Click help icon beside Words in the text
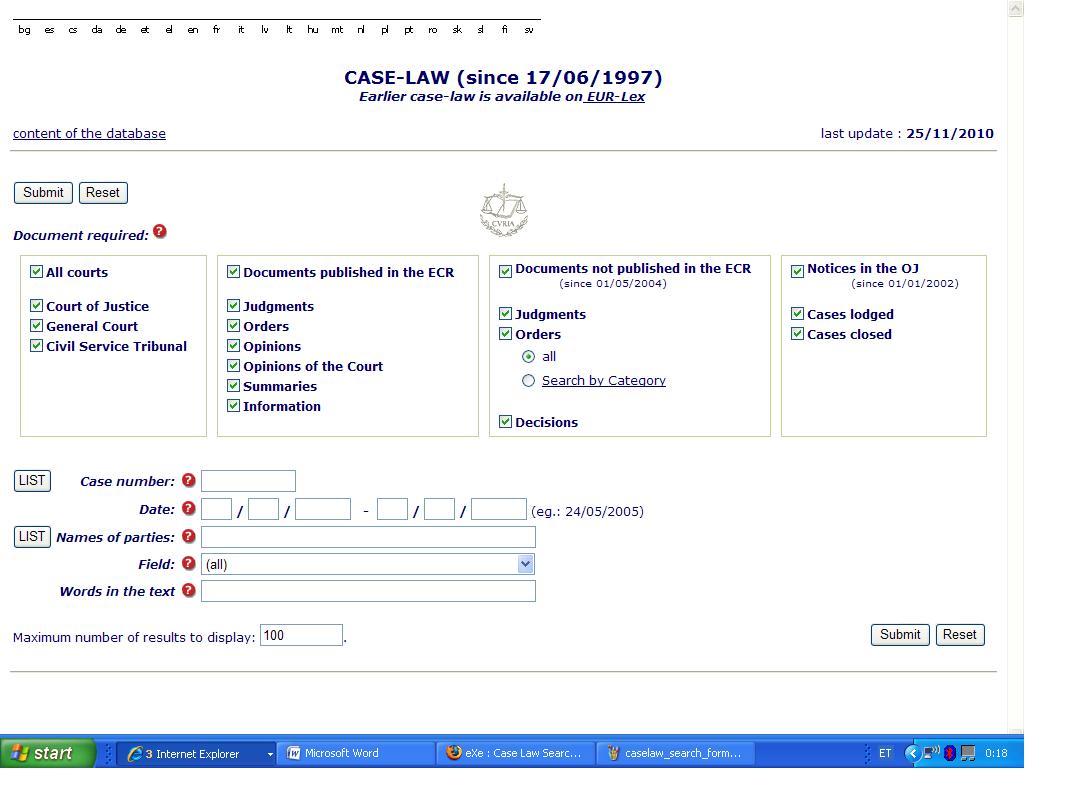The width and height of the screenshot is (1080, 810). click(x=188, y=591)
